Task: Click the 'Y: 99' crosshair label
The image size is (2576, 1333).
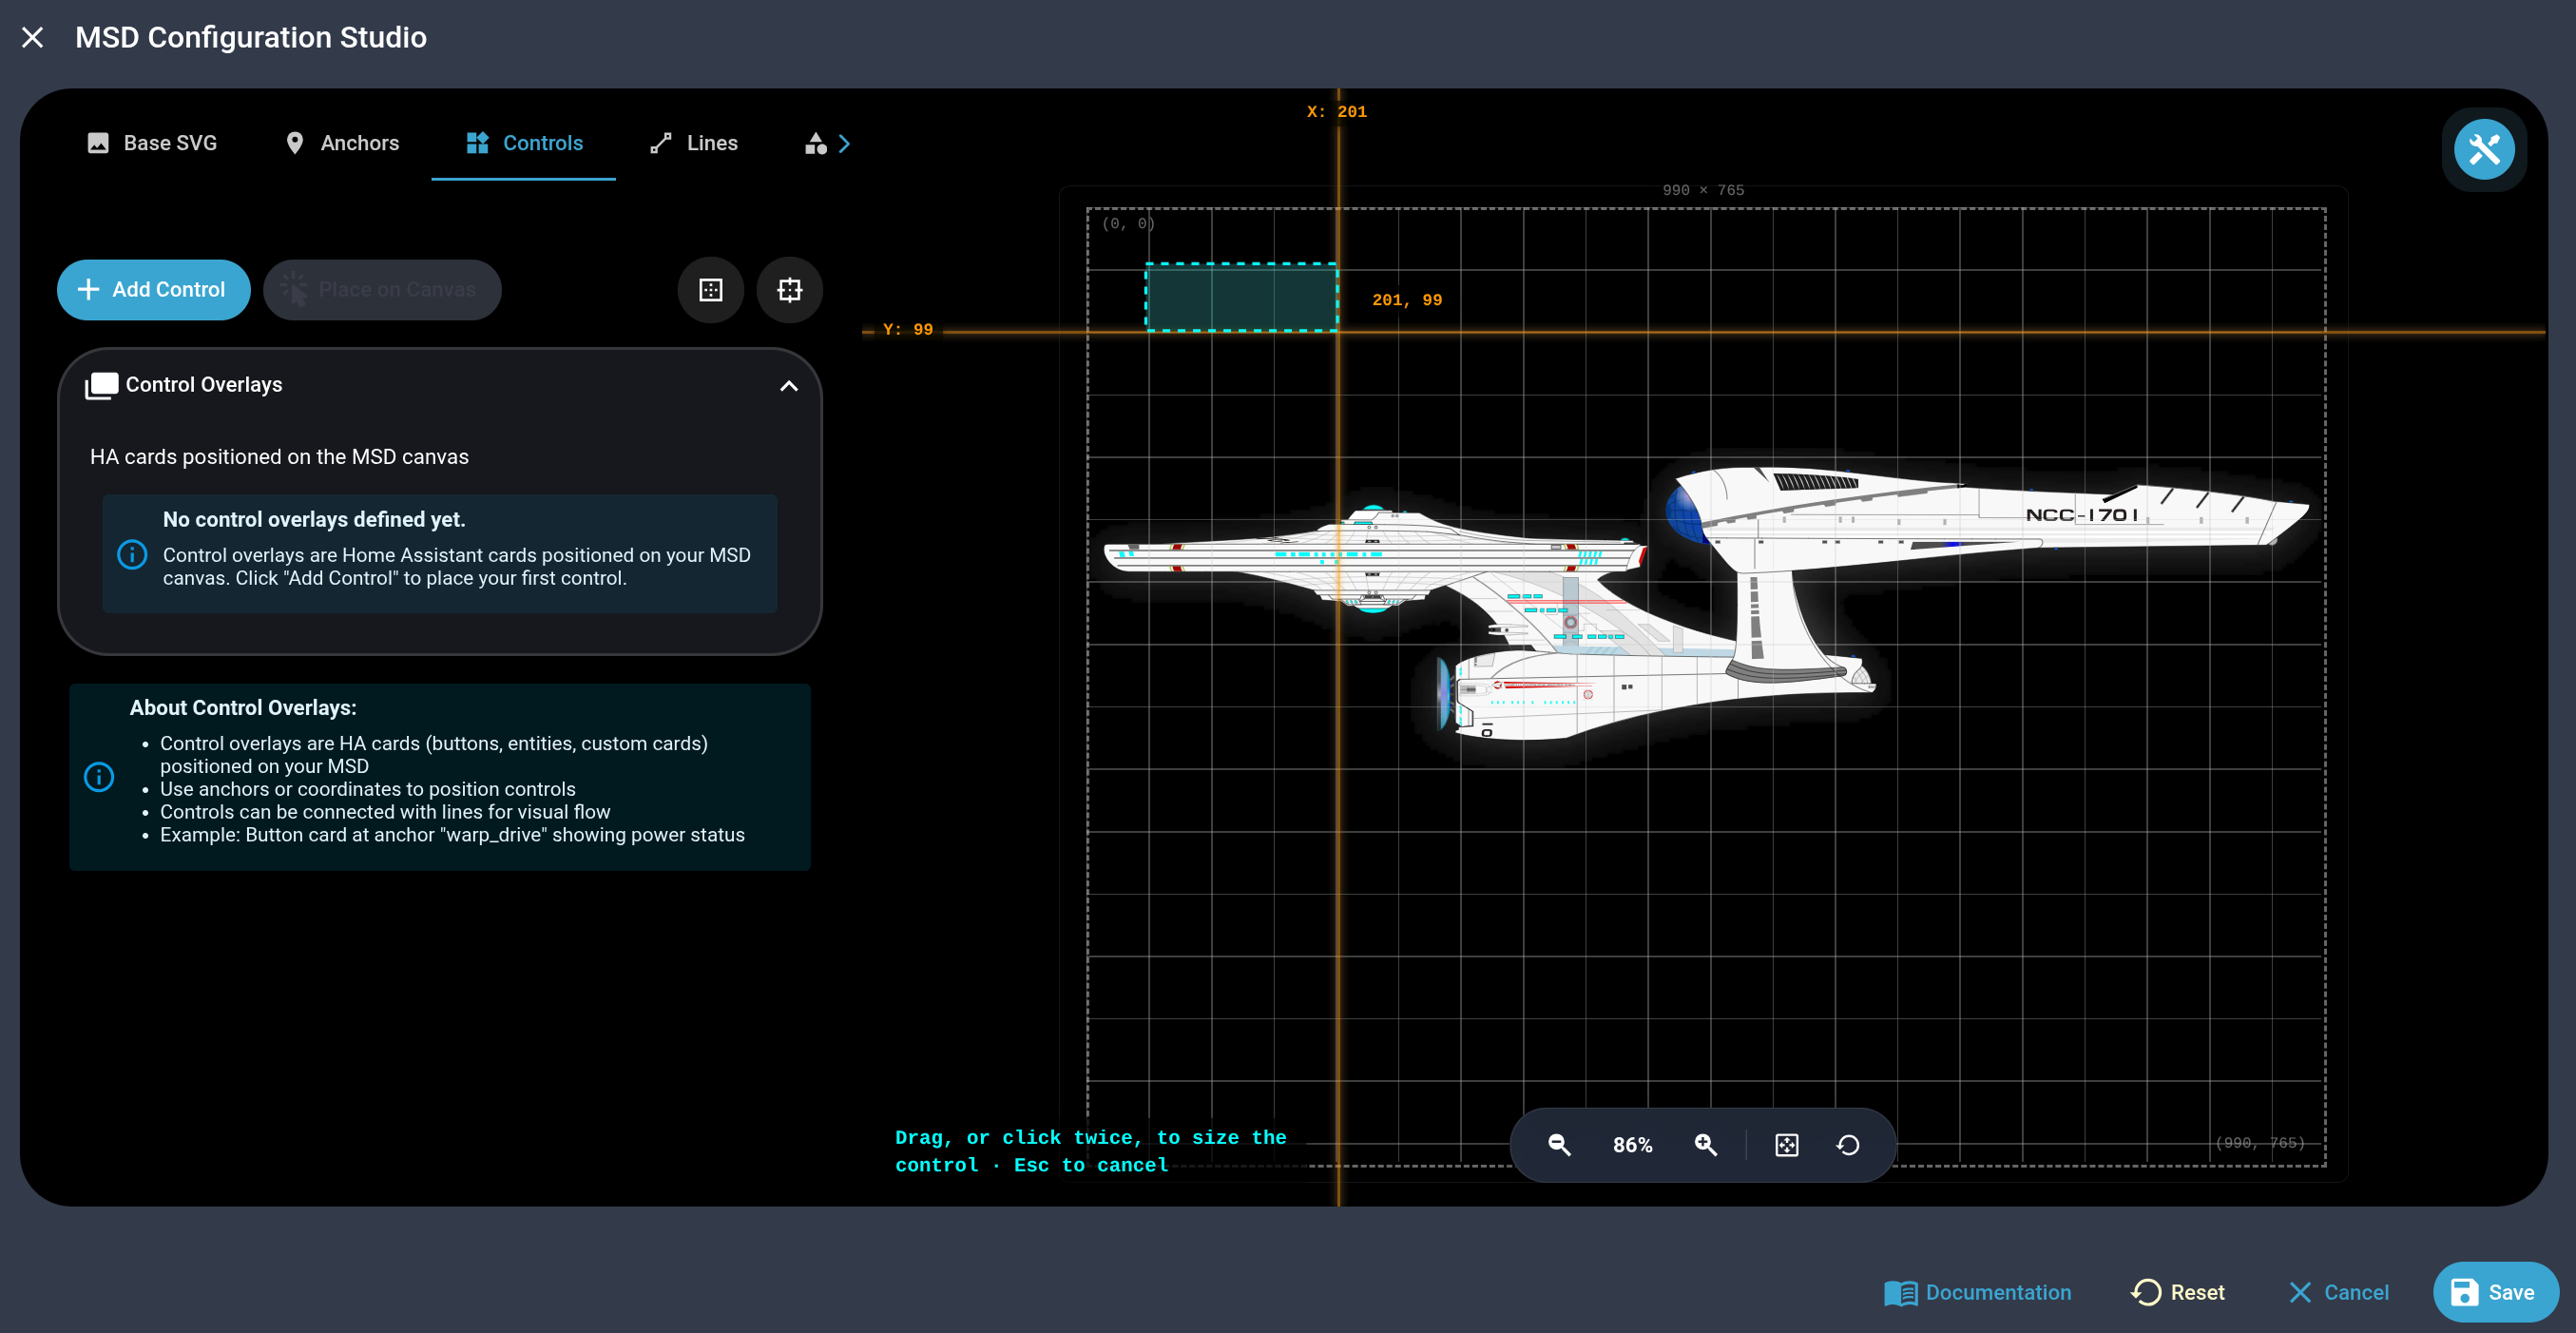Action: point(907,330)
